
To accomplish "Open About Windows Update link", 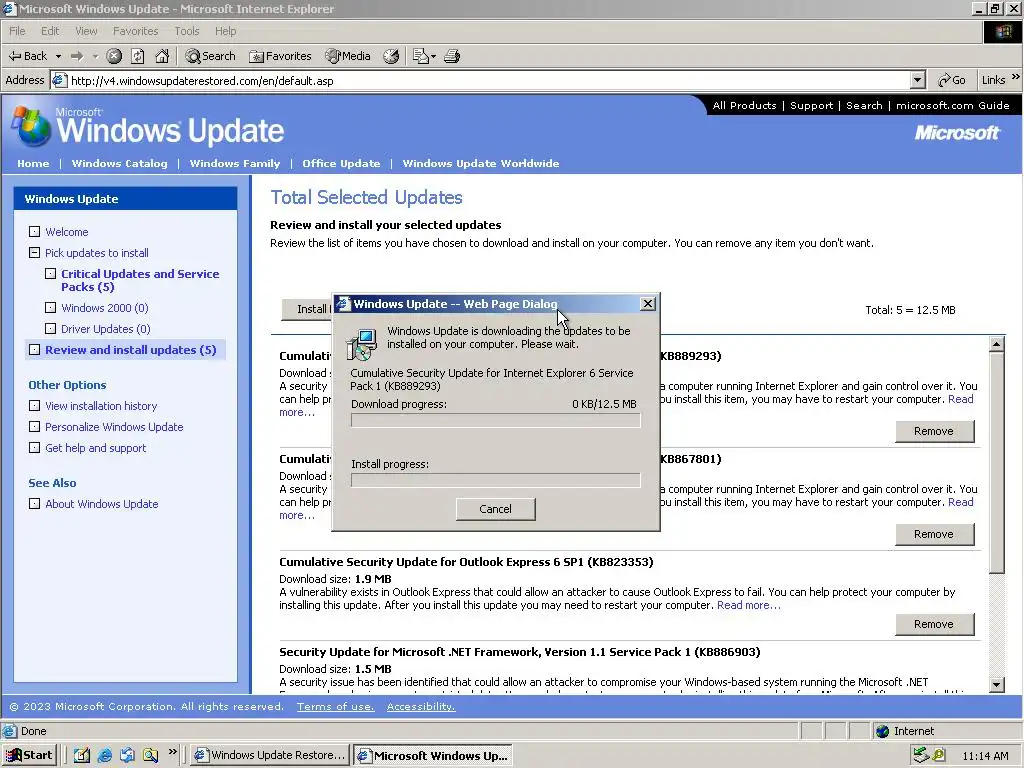I will [102, 504].
